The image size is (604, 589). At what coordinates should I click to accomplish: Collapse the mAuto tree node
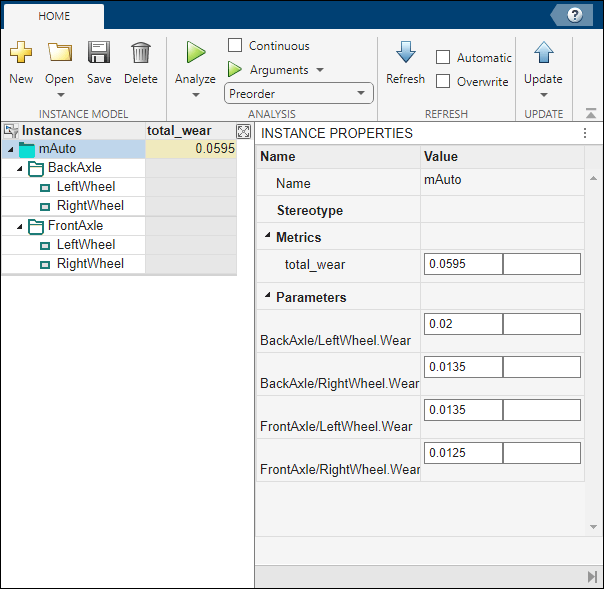click(x=11, y=149)
